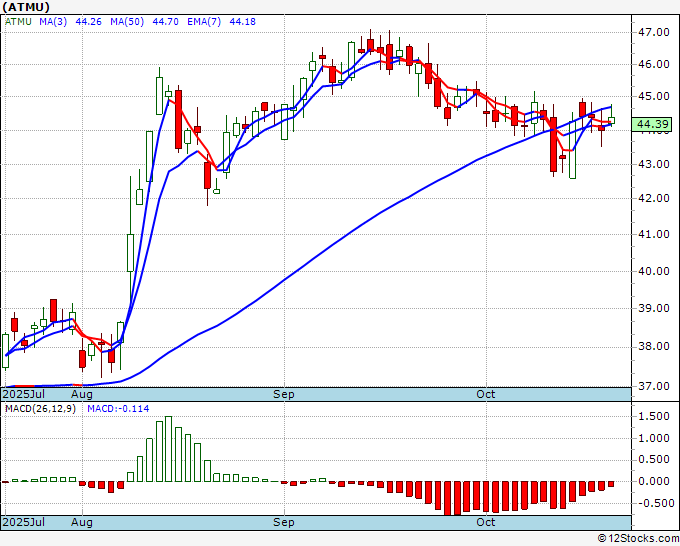680x546 pixels.
Task: Select the ATMU legend label
Action: tap(18, 22)
